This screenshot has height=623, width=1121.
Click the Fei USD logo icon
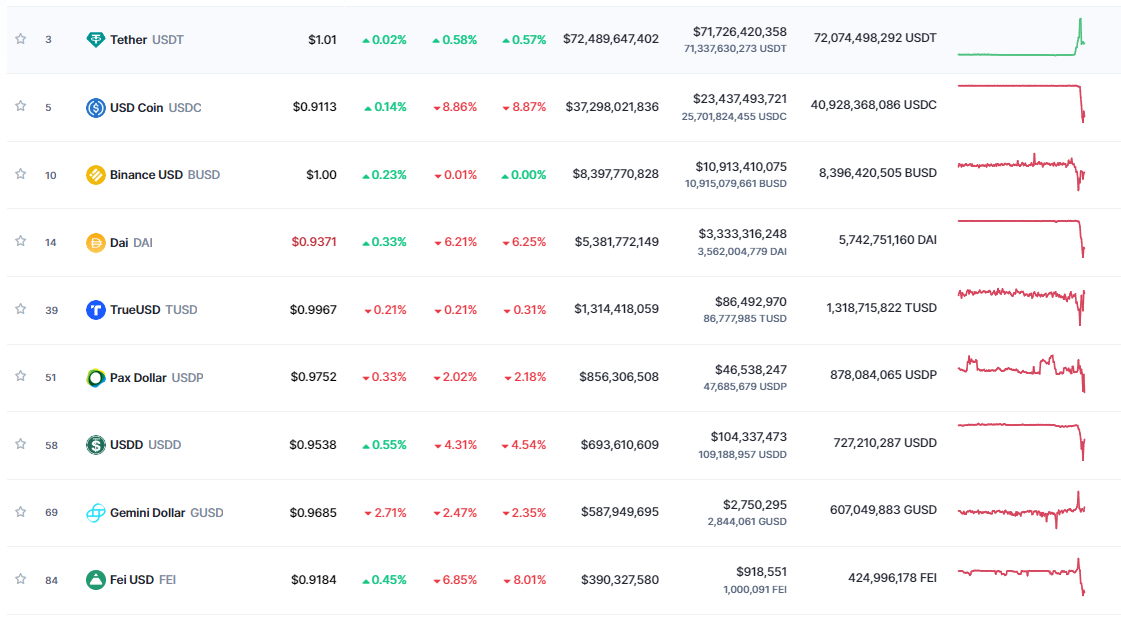click(x=96, y=580)
